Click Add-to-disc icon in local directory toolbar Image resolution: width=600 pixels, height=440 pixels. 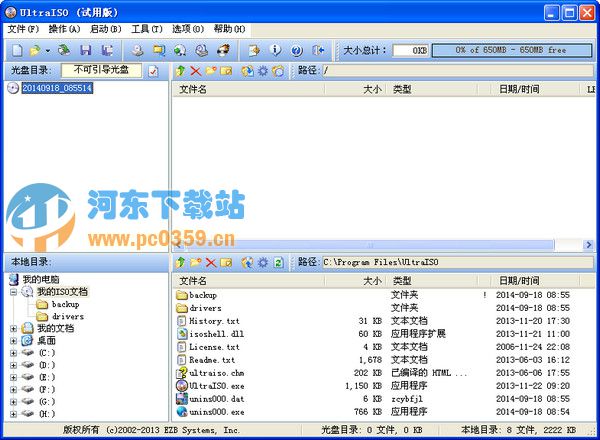click(247, 262)
